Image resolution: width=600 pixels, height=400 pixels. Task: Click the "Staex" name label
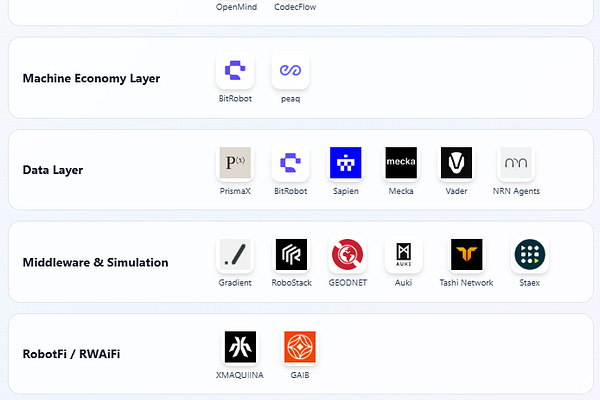[530, 283]
